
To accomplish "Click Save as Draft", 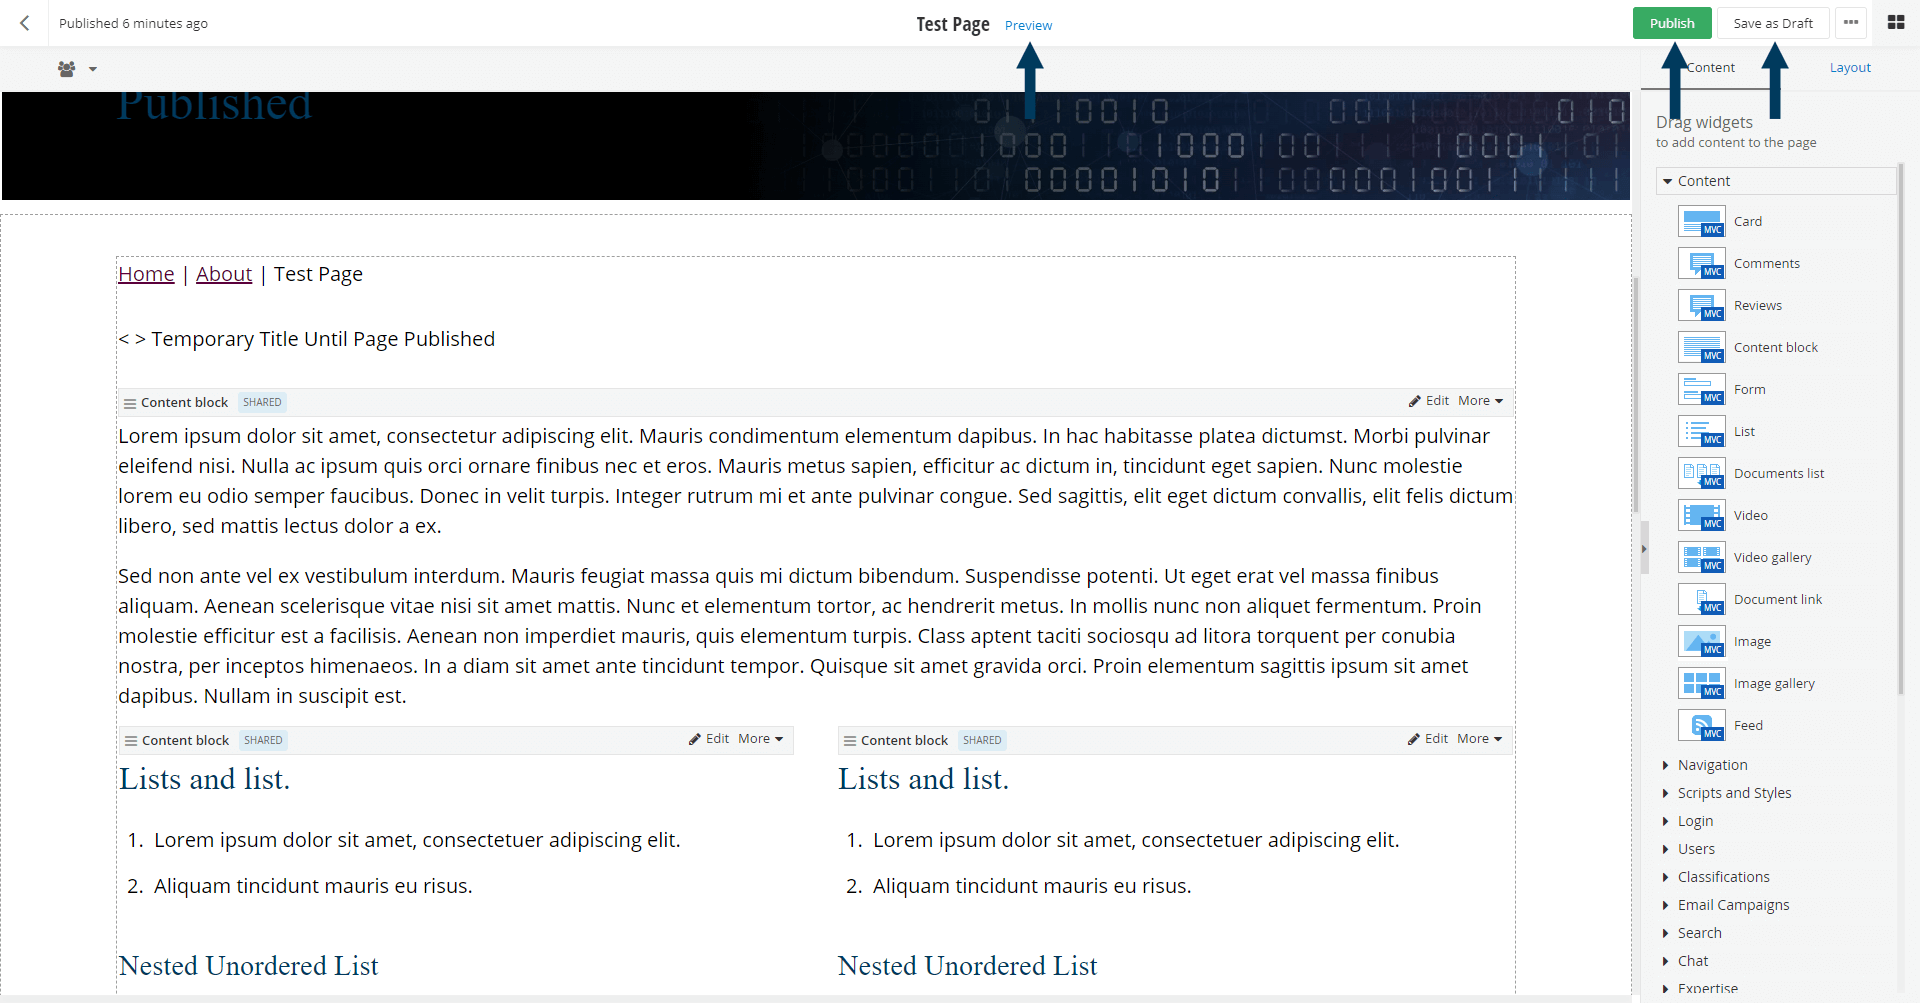I will tap(1773, 23).
